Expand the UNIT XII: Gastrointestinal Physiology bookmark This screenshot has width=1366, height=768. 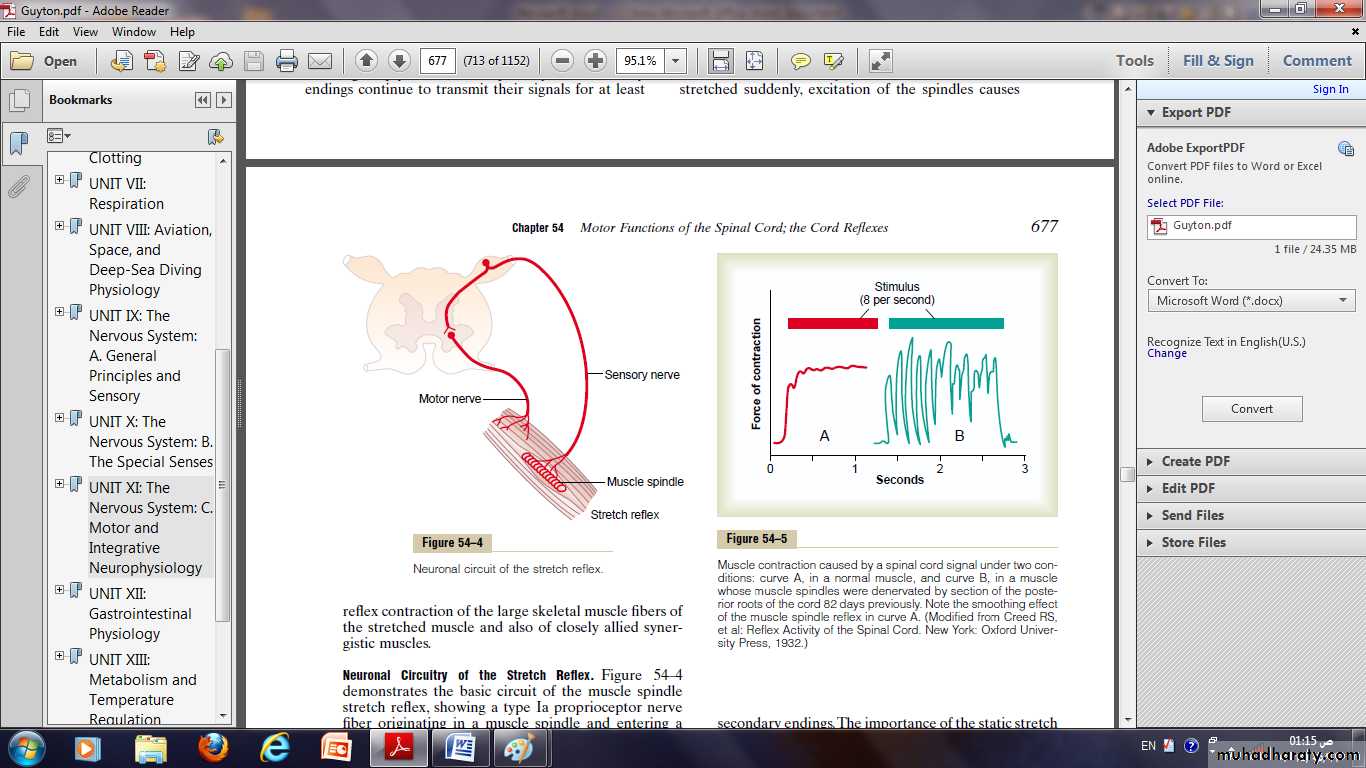click(x=60, y=590)
